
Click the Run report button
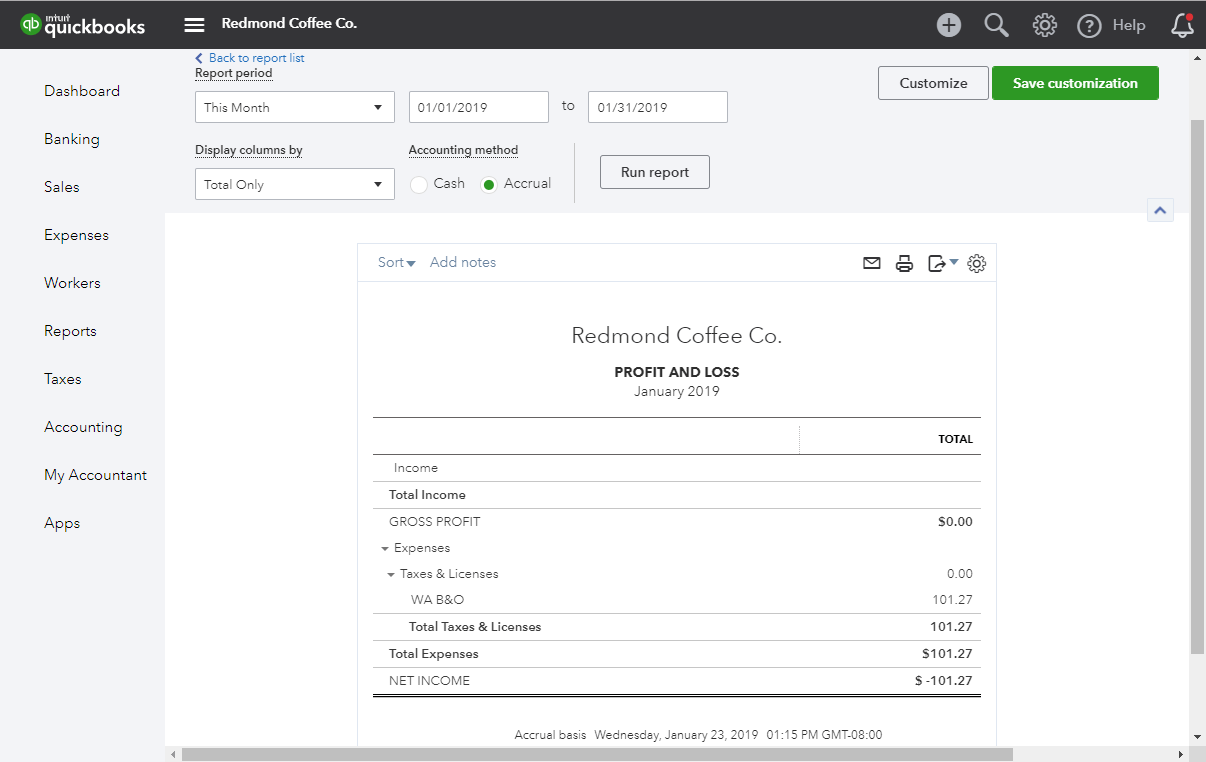(654, 172)
